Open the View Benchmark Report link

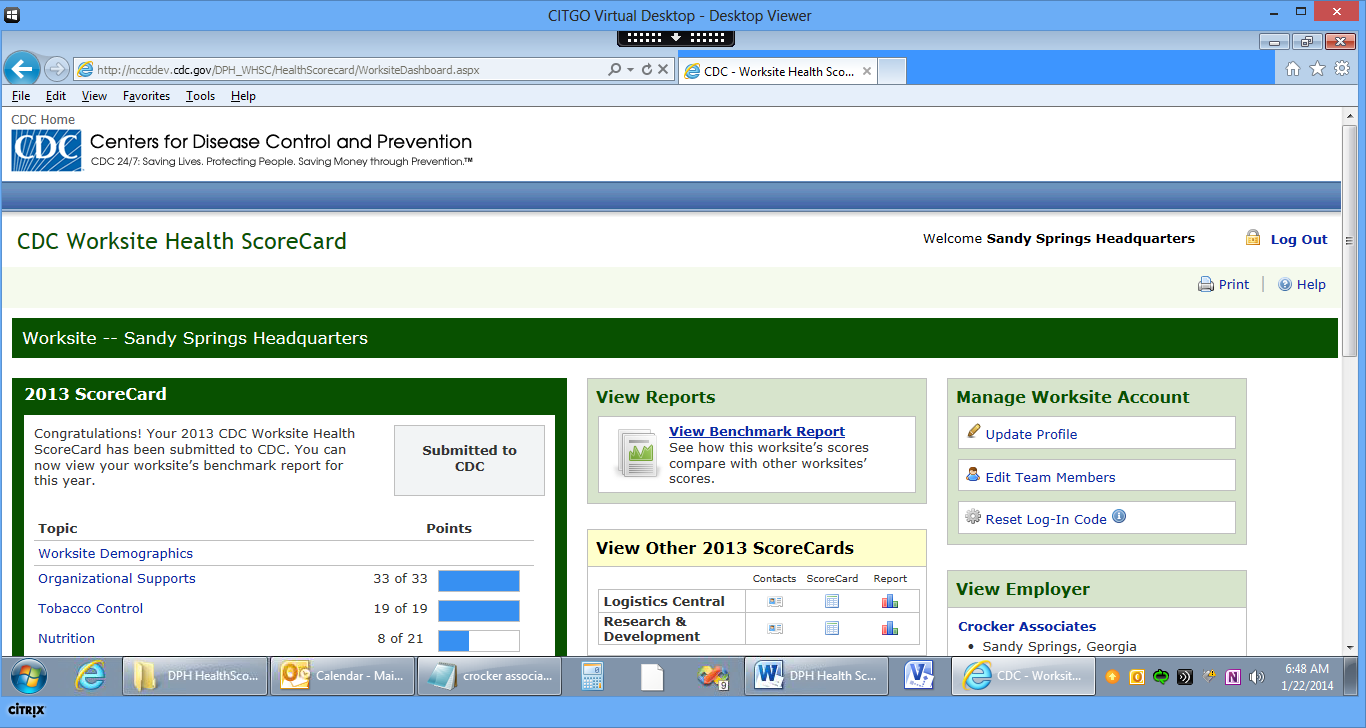[757, 432]
